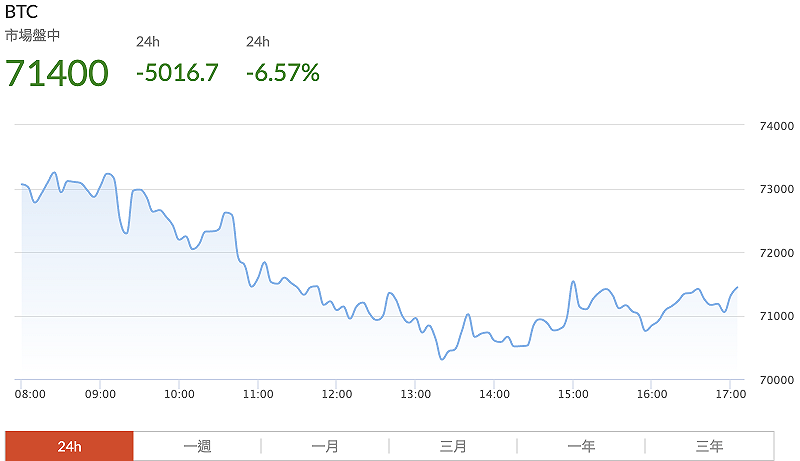
Task: Click the 15:00 time axis label
Action: click(572, 394)
